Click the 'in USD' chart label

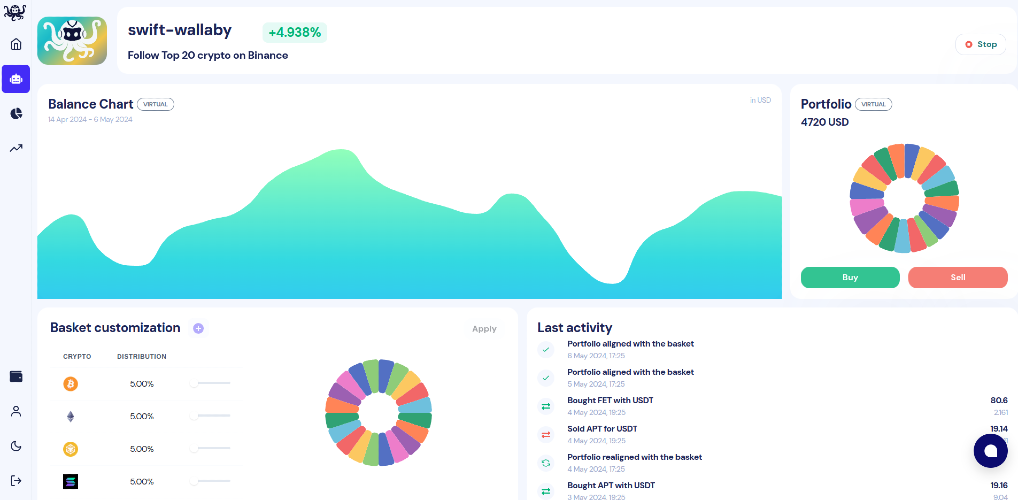[x=760, y=100]
